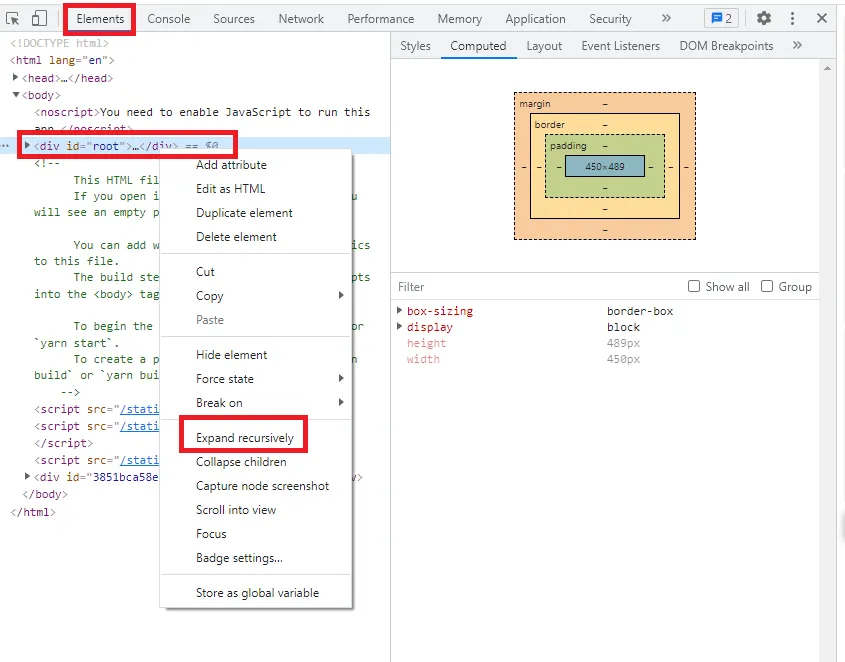Viewport: 845px width, 662px height.
Task: Expand the div id="root" node arrow
Action: (27, 145)
